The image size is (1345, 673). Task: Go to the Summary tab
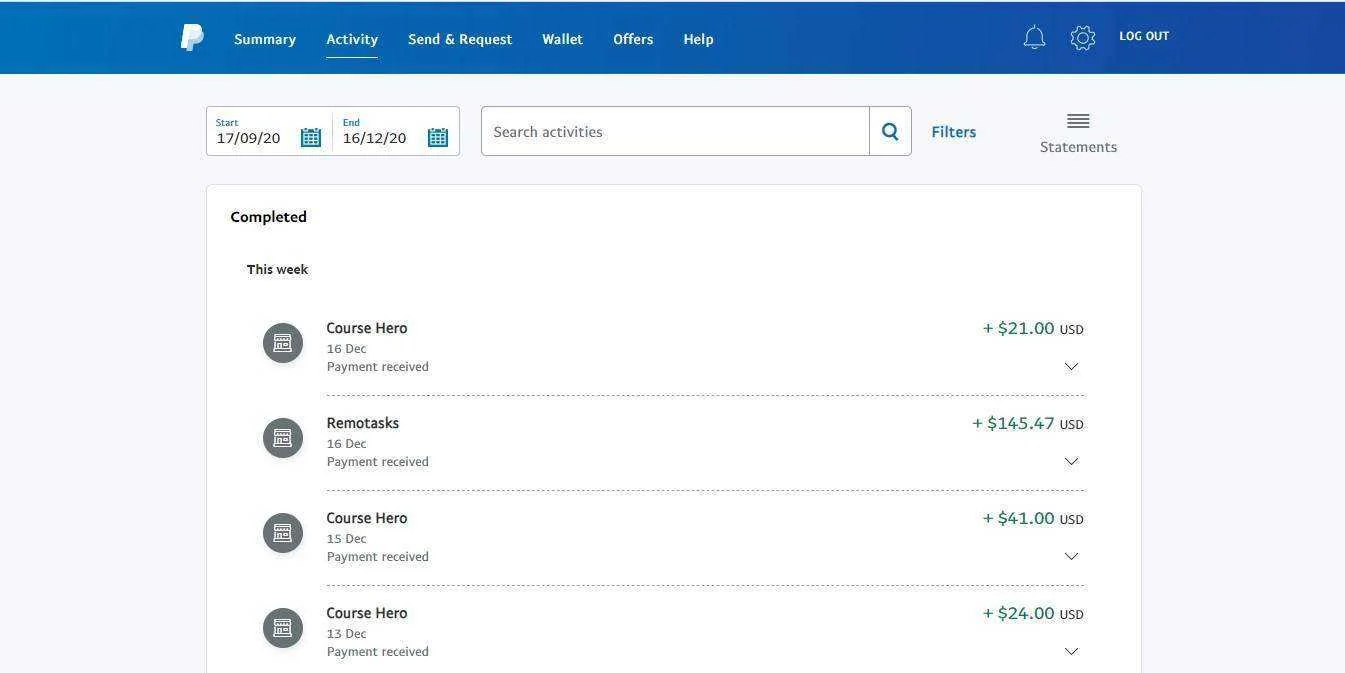coord(265,39)
